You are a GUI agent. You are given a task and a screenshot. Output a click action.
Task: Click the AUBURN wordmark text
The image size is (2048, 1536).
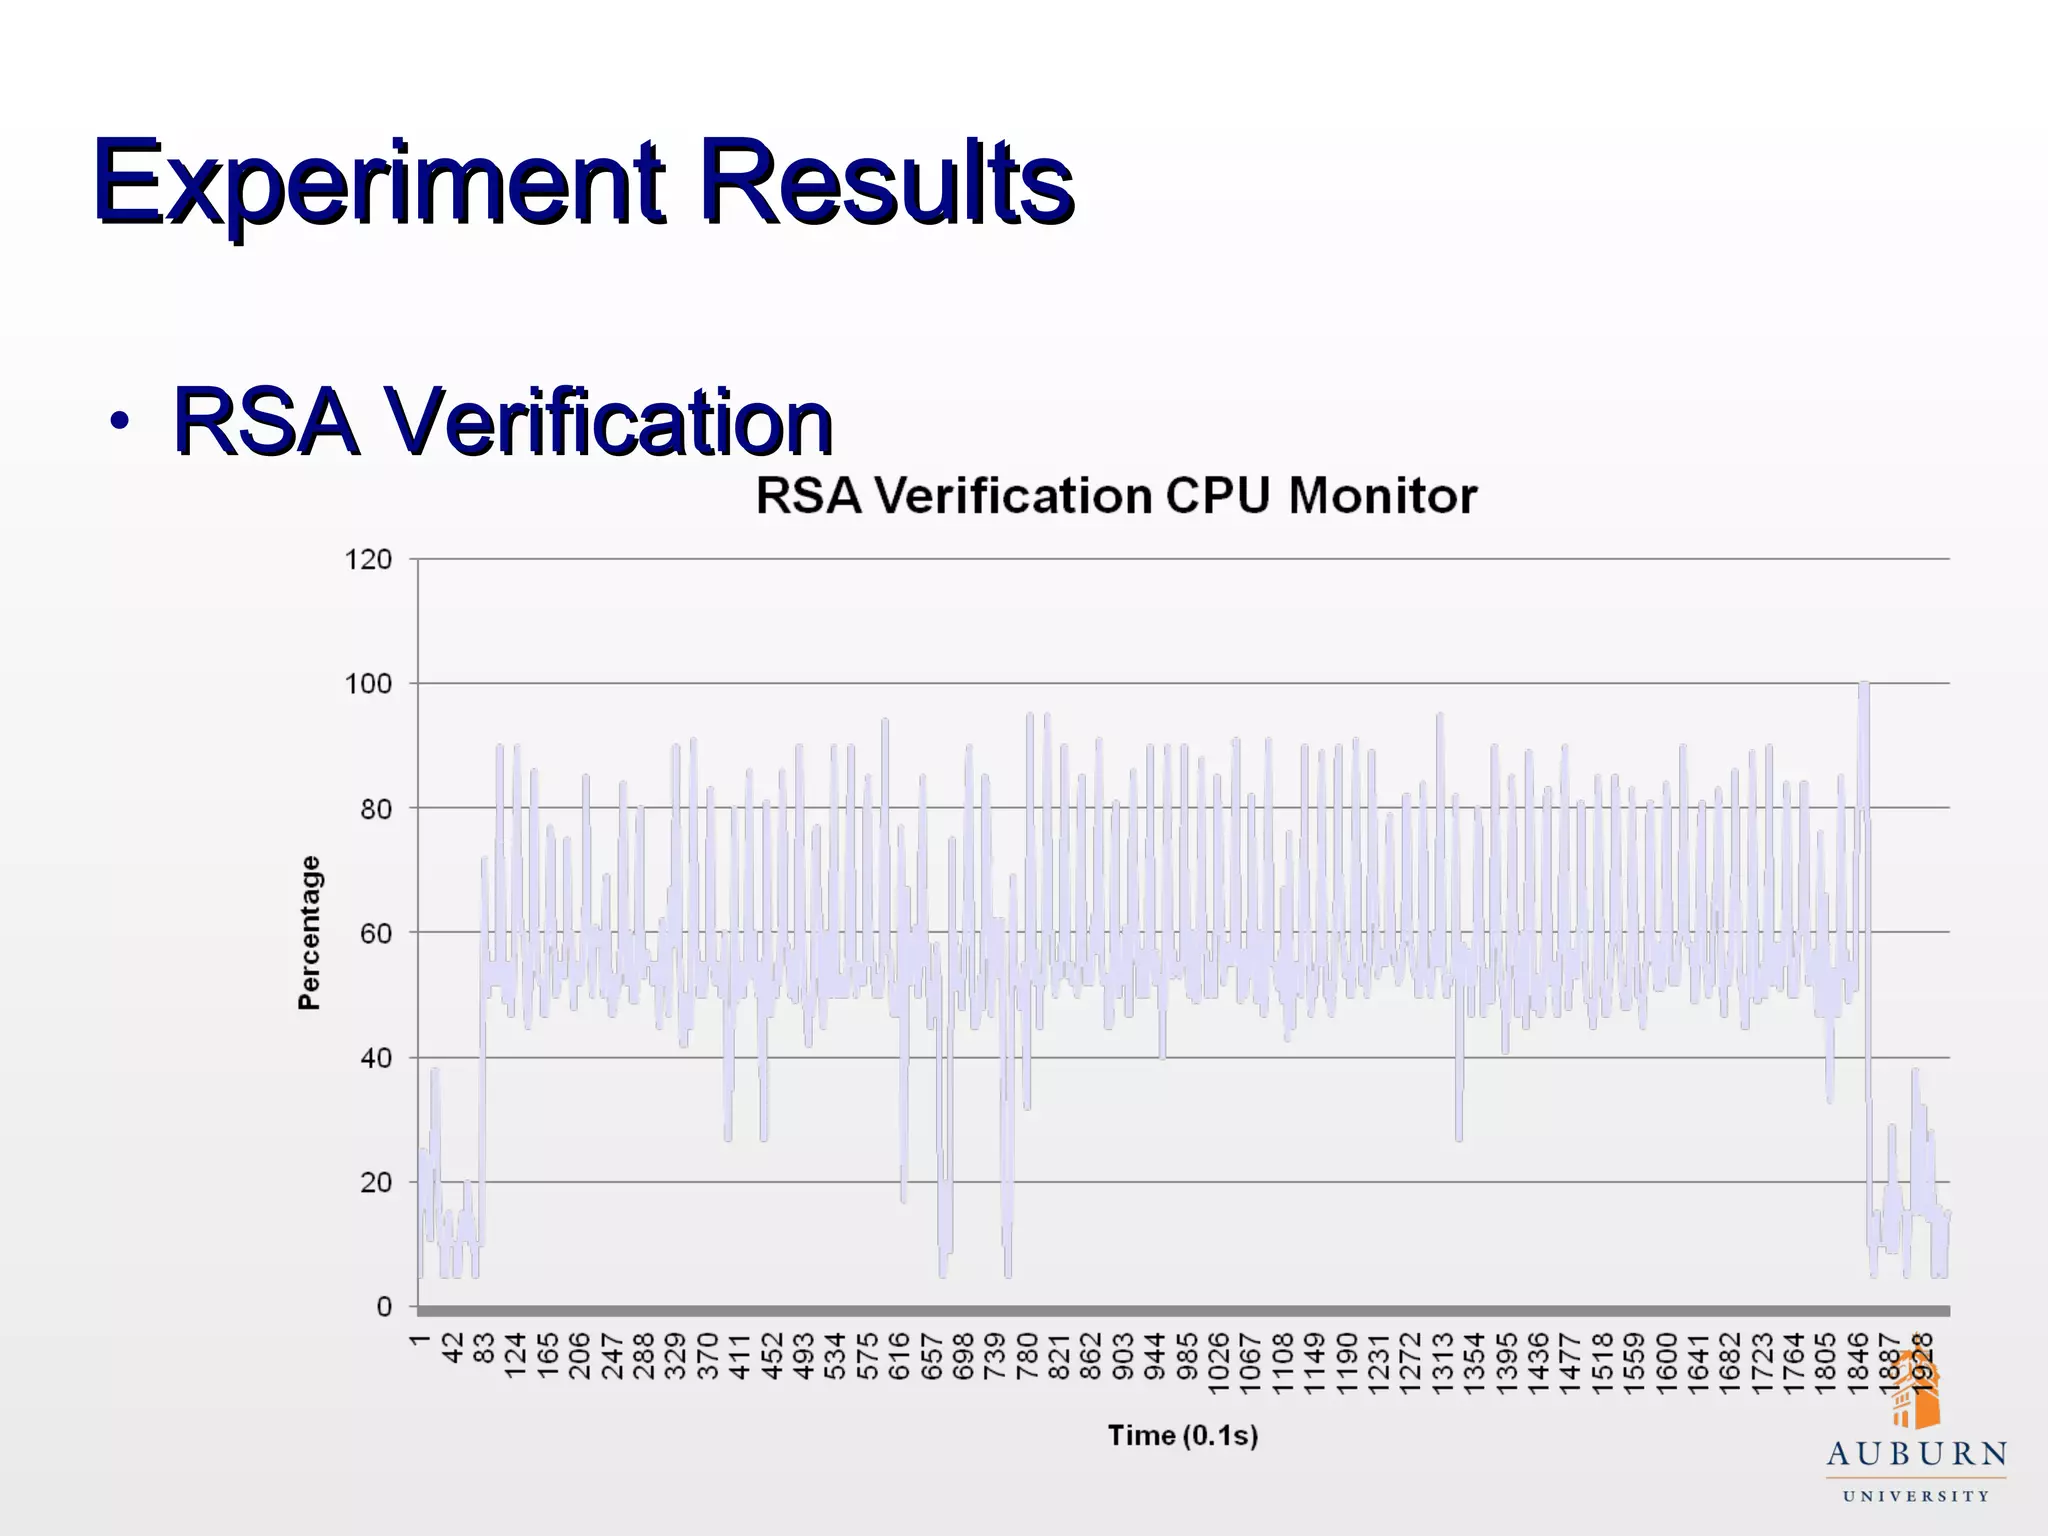[1916, 1453]
